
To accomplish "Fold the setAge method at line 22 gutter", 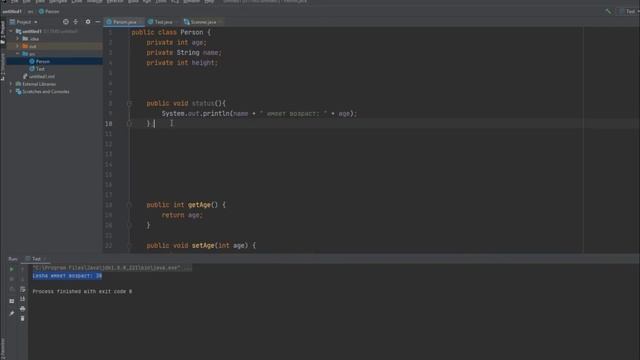I will pos(129,245).
